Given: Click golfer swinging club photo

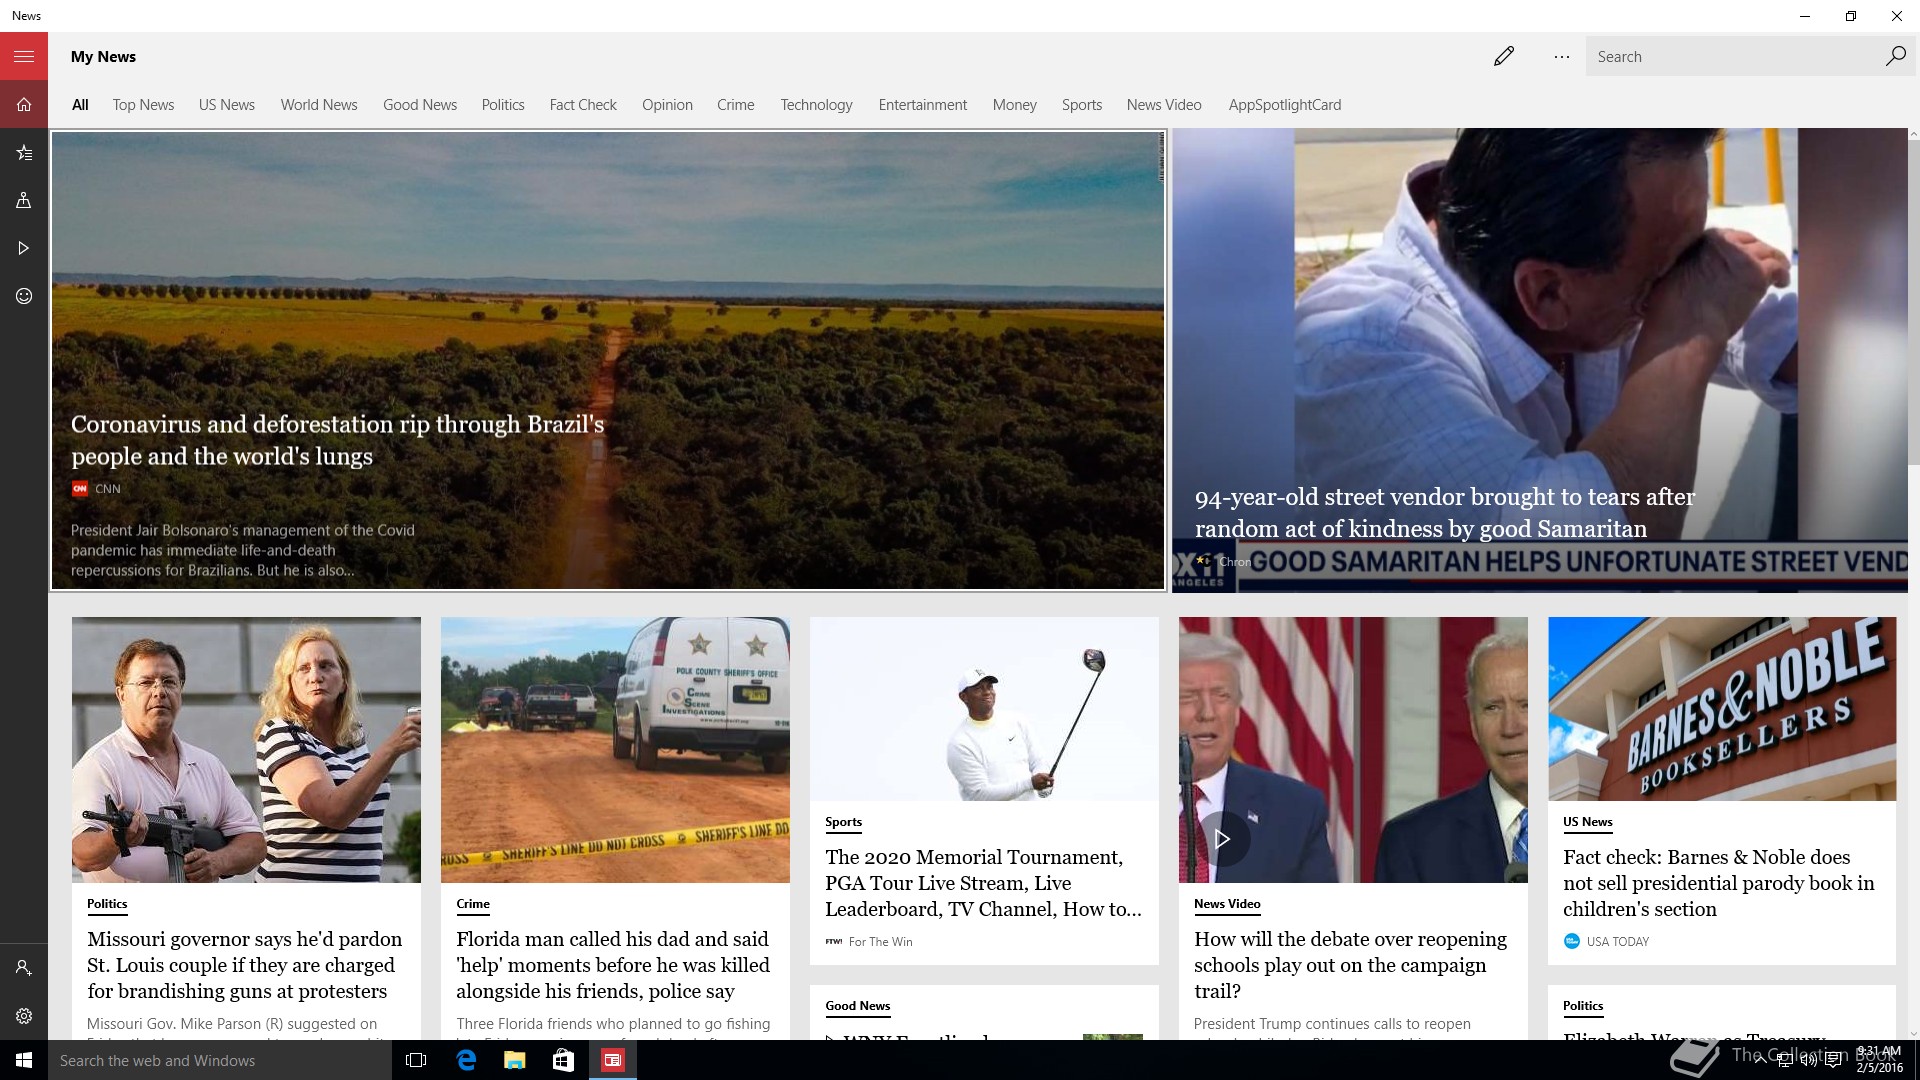Looking at the screenshot, I should click(x=984, y=709).
